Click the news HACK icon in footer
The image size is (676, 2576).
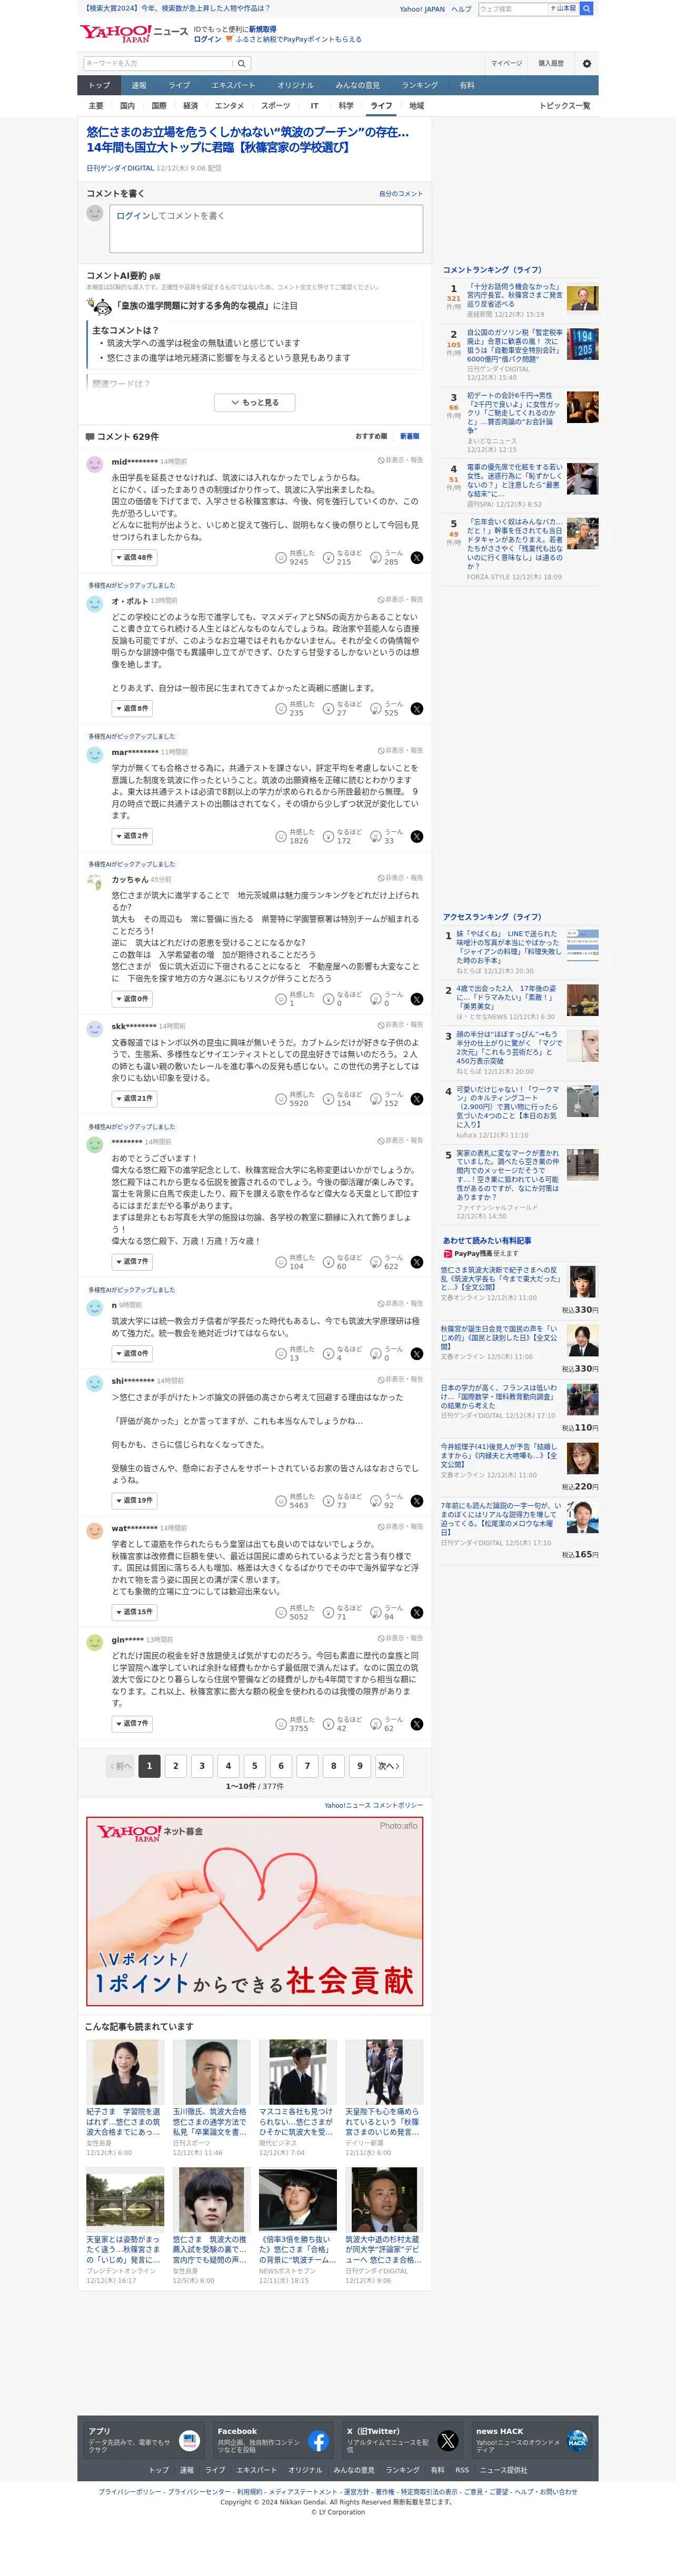(577, 2441)
